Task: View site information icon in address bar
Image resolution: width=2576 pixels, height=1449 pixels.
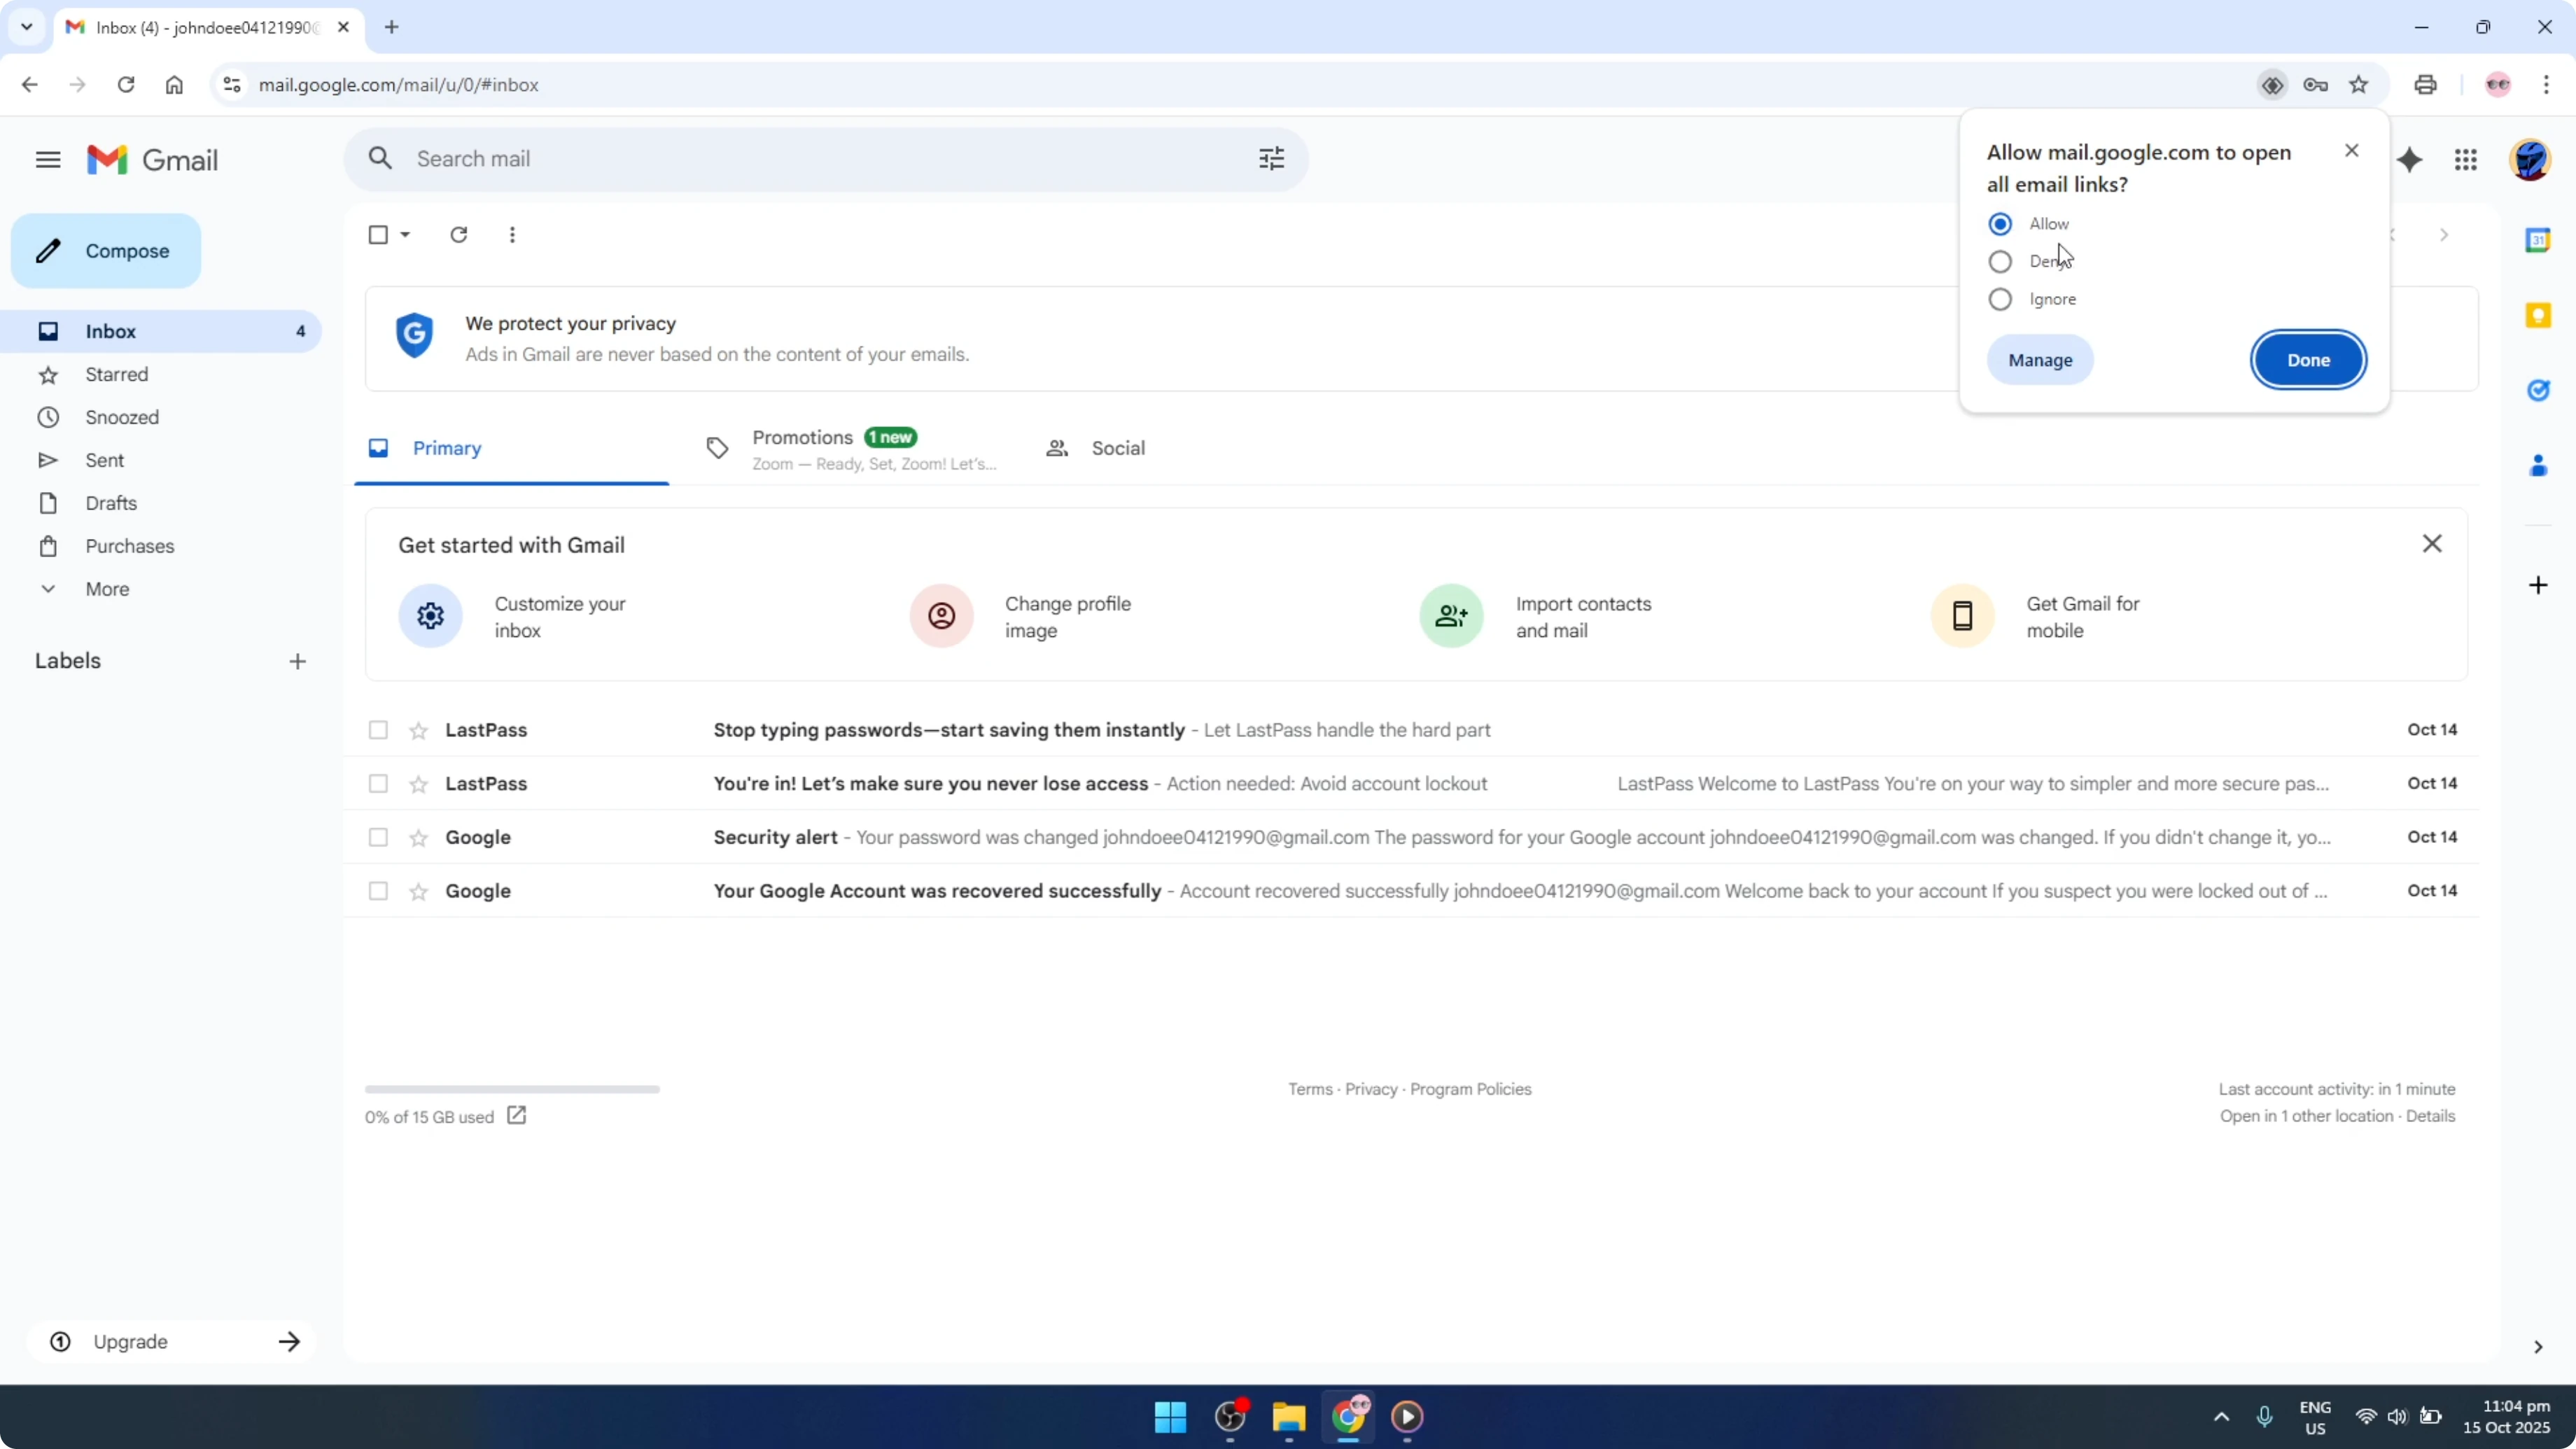Action: (231, 85)
